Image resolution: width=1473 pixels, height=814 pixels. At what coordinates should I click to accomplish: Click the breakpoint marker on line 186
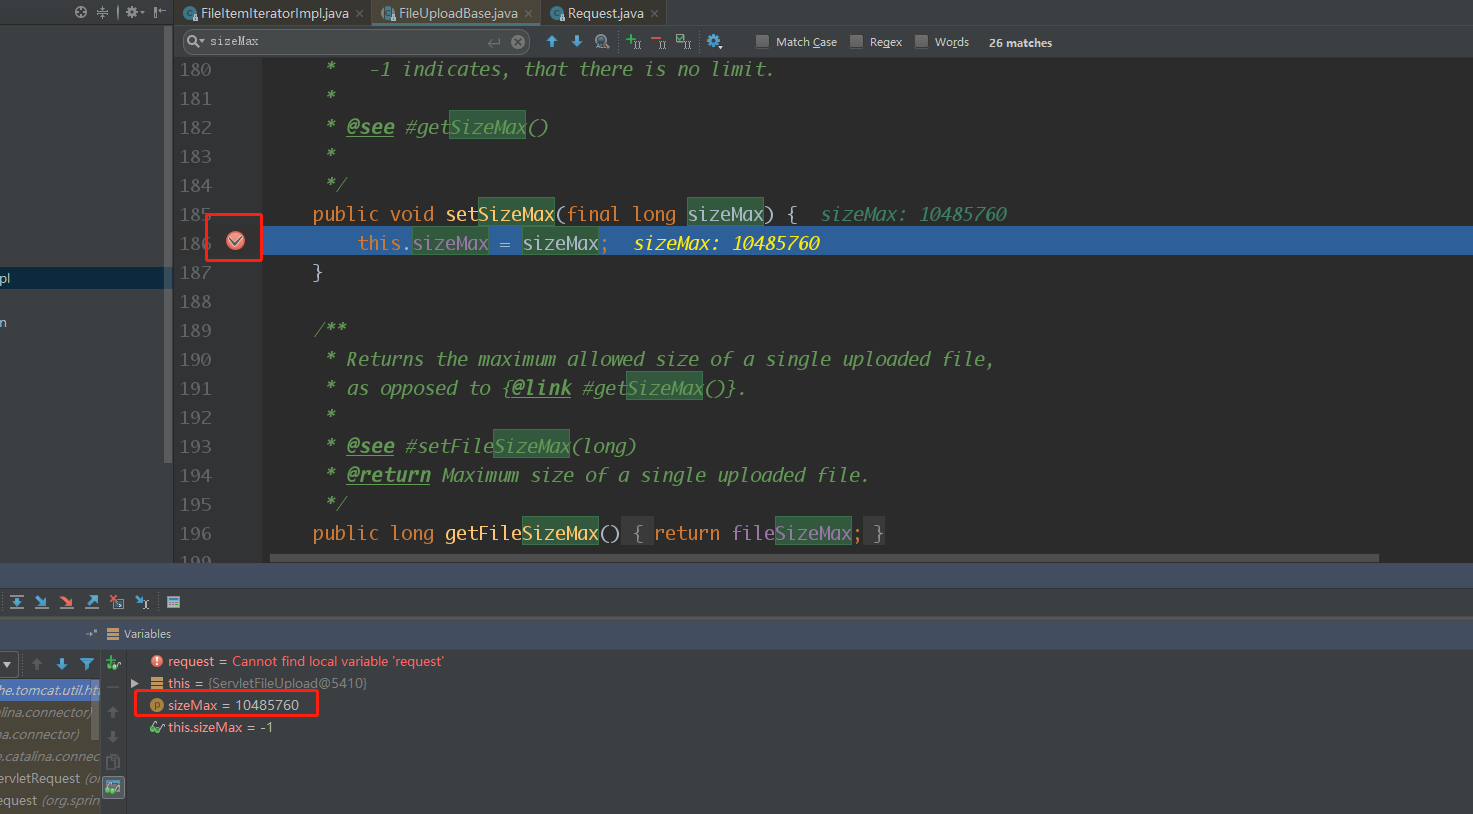[x=234, y=238]
